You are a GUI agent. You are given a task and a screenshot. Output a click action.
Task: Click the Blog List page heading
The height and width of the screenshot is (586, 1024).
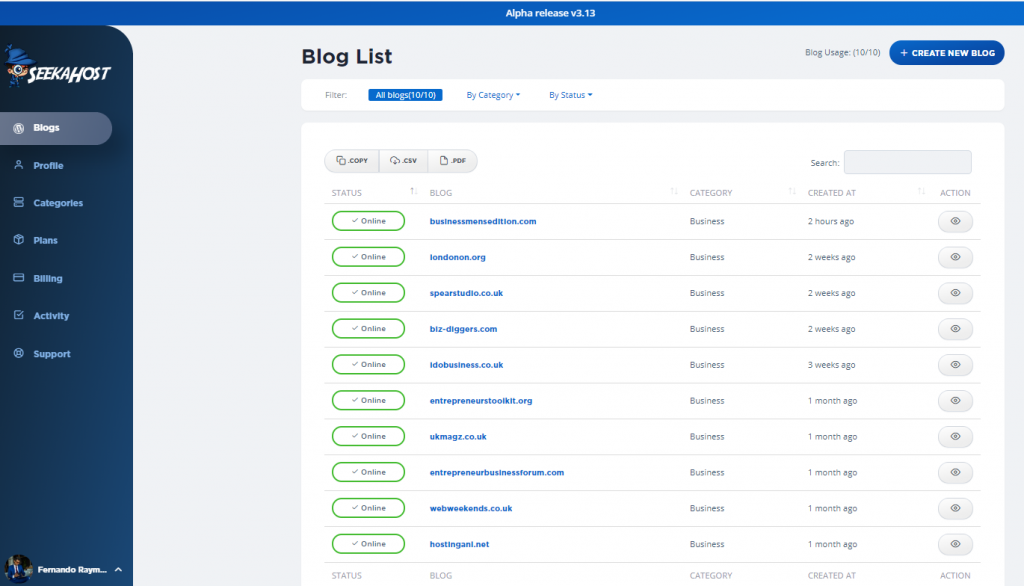coord(347,57)
